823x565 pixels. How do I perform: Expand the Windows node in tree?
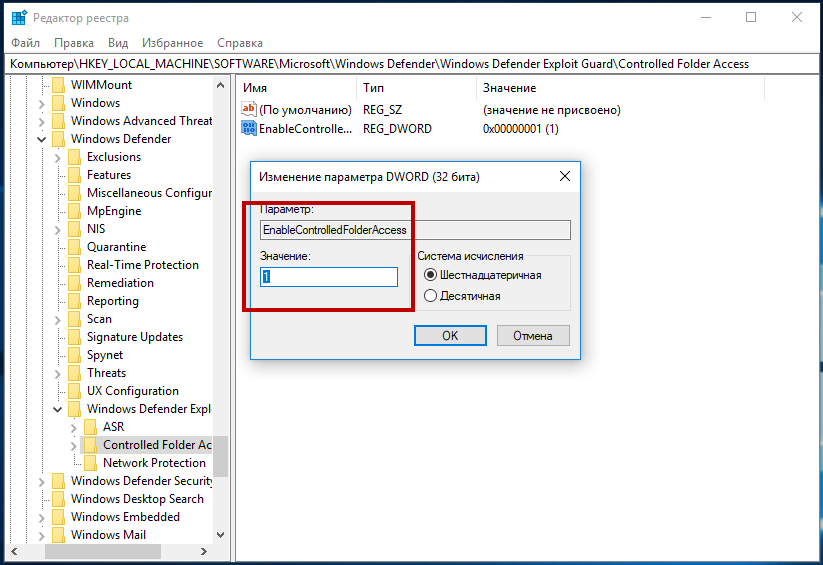pos(41,104)
